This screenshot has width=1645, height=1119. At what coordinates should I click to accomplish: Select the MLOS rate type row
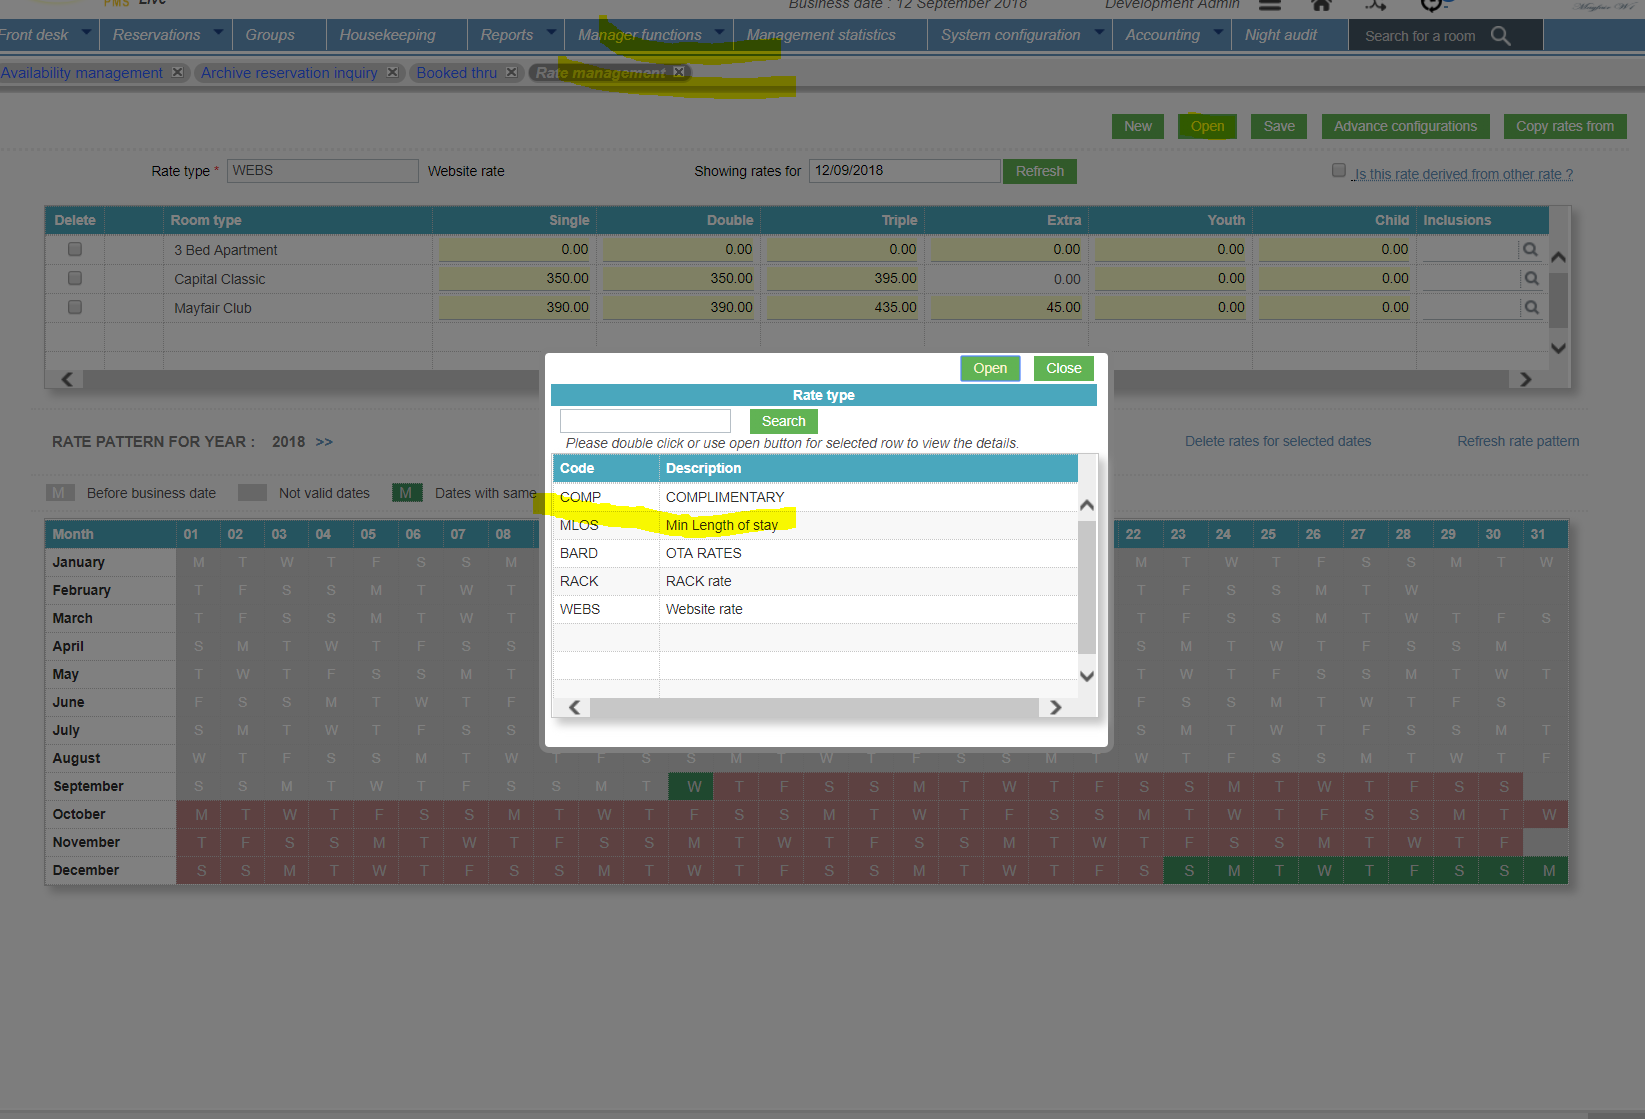(815, 525)
